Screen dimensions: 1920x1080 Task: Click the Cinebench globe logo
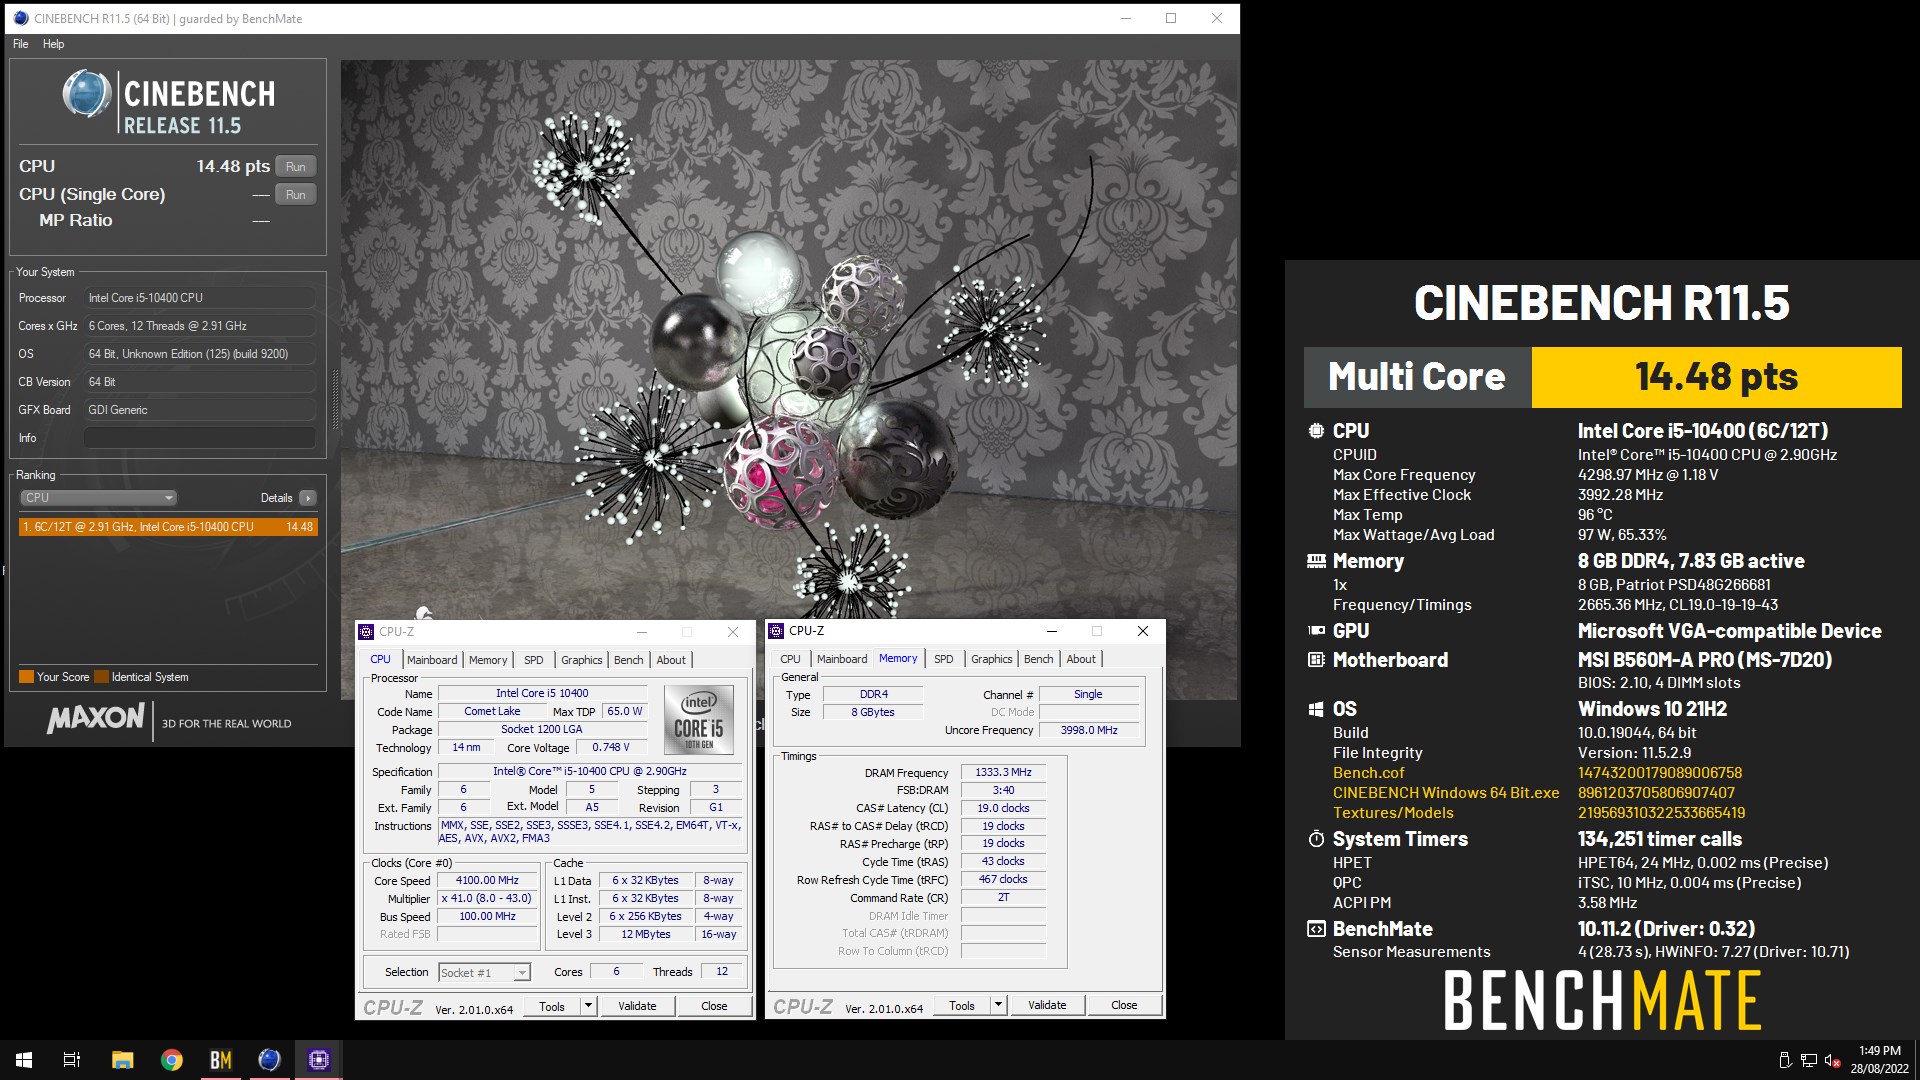tap(87, 95)
